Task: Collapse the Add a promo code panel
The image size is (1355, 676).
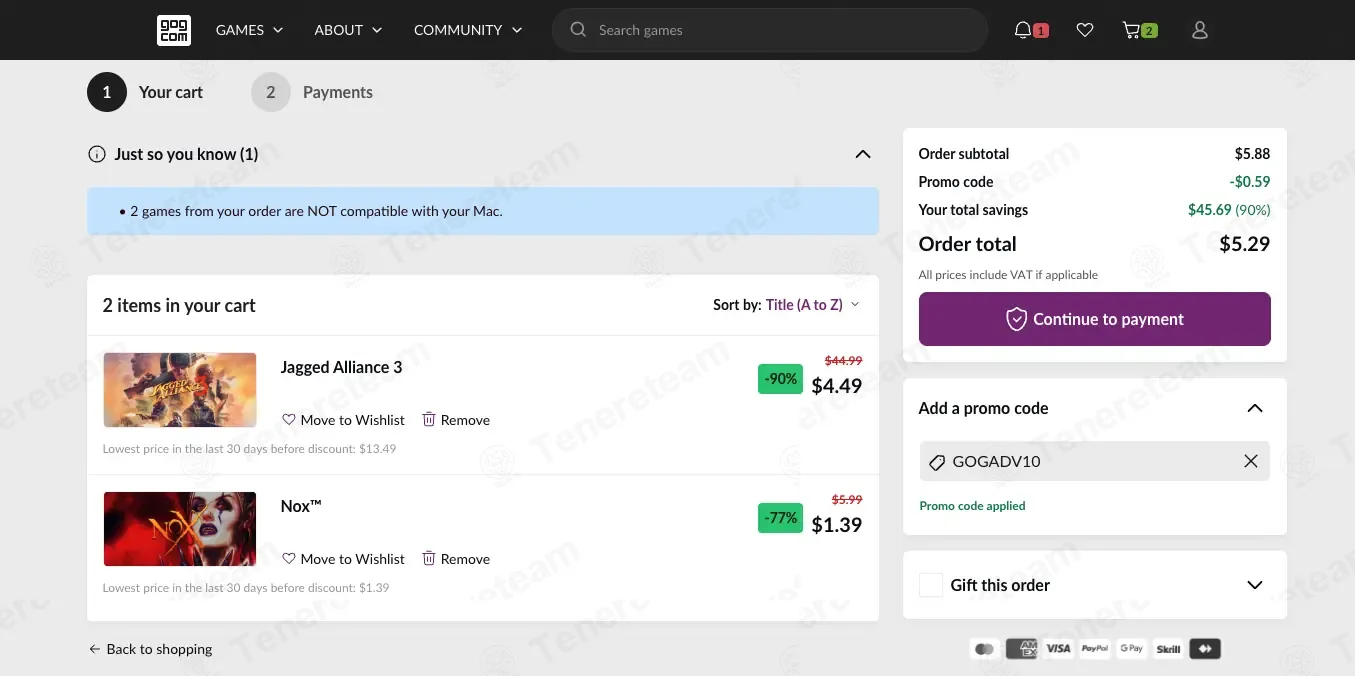Action: 1255,408
